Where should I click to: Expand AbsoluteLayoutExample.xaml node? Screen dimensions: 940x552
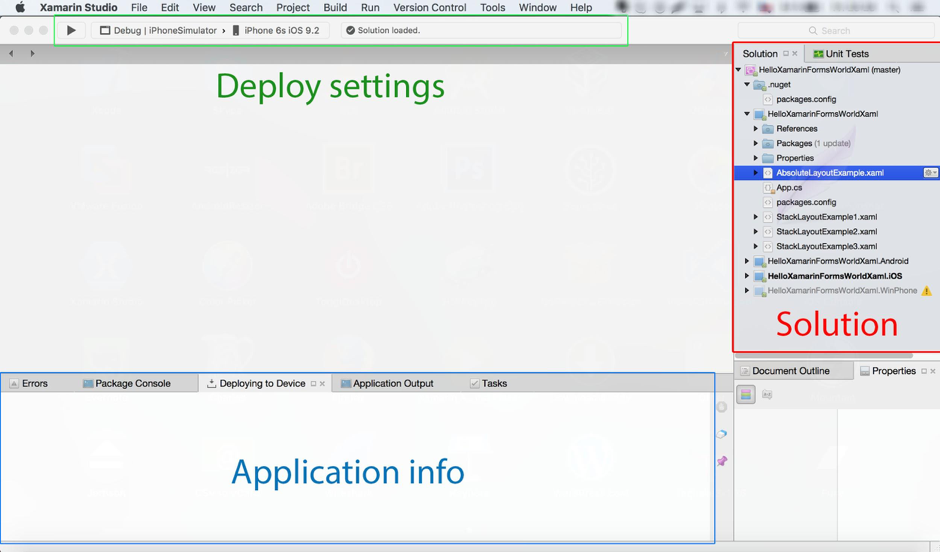point(756,173)
